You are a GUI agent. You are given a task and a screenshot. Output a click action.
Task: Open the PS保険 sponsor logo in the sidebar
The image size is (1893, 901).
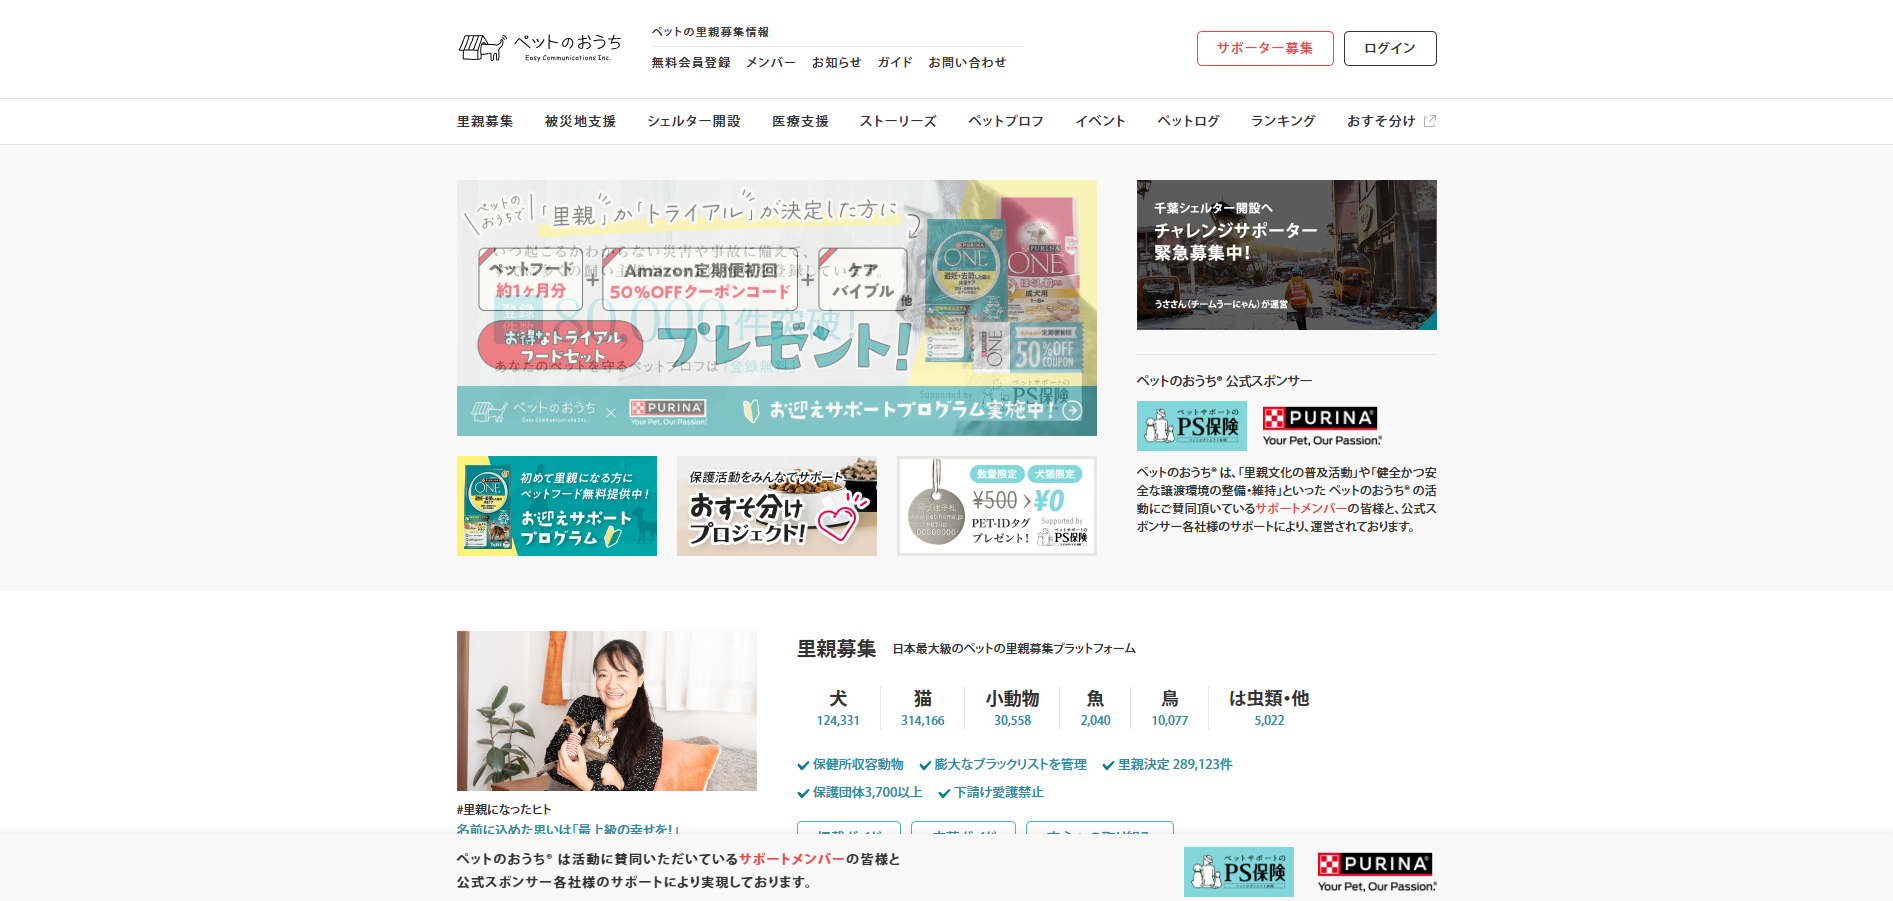coord(1191,426)
